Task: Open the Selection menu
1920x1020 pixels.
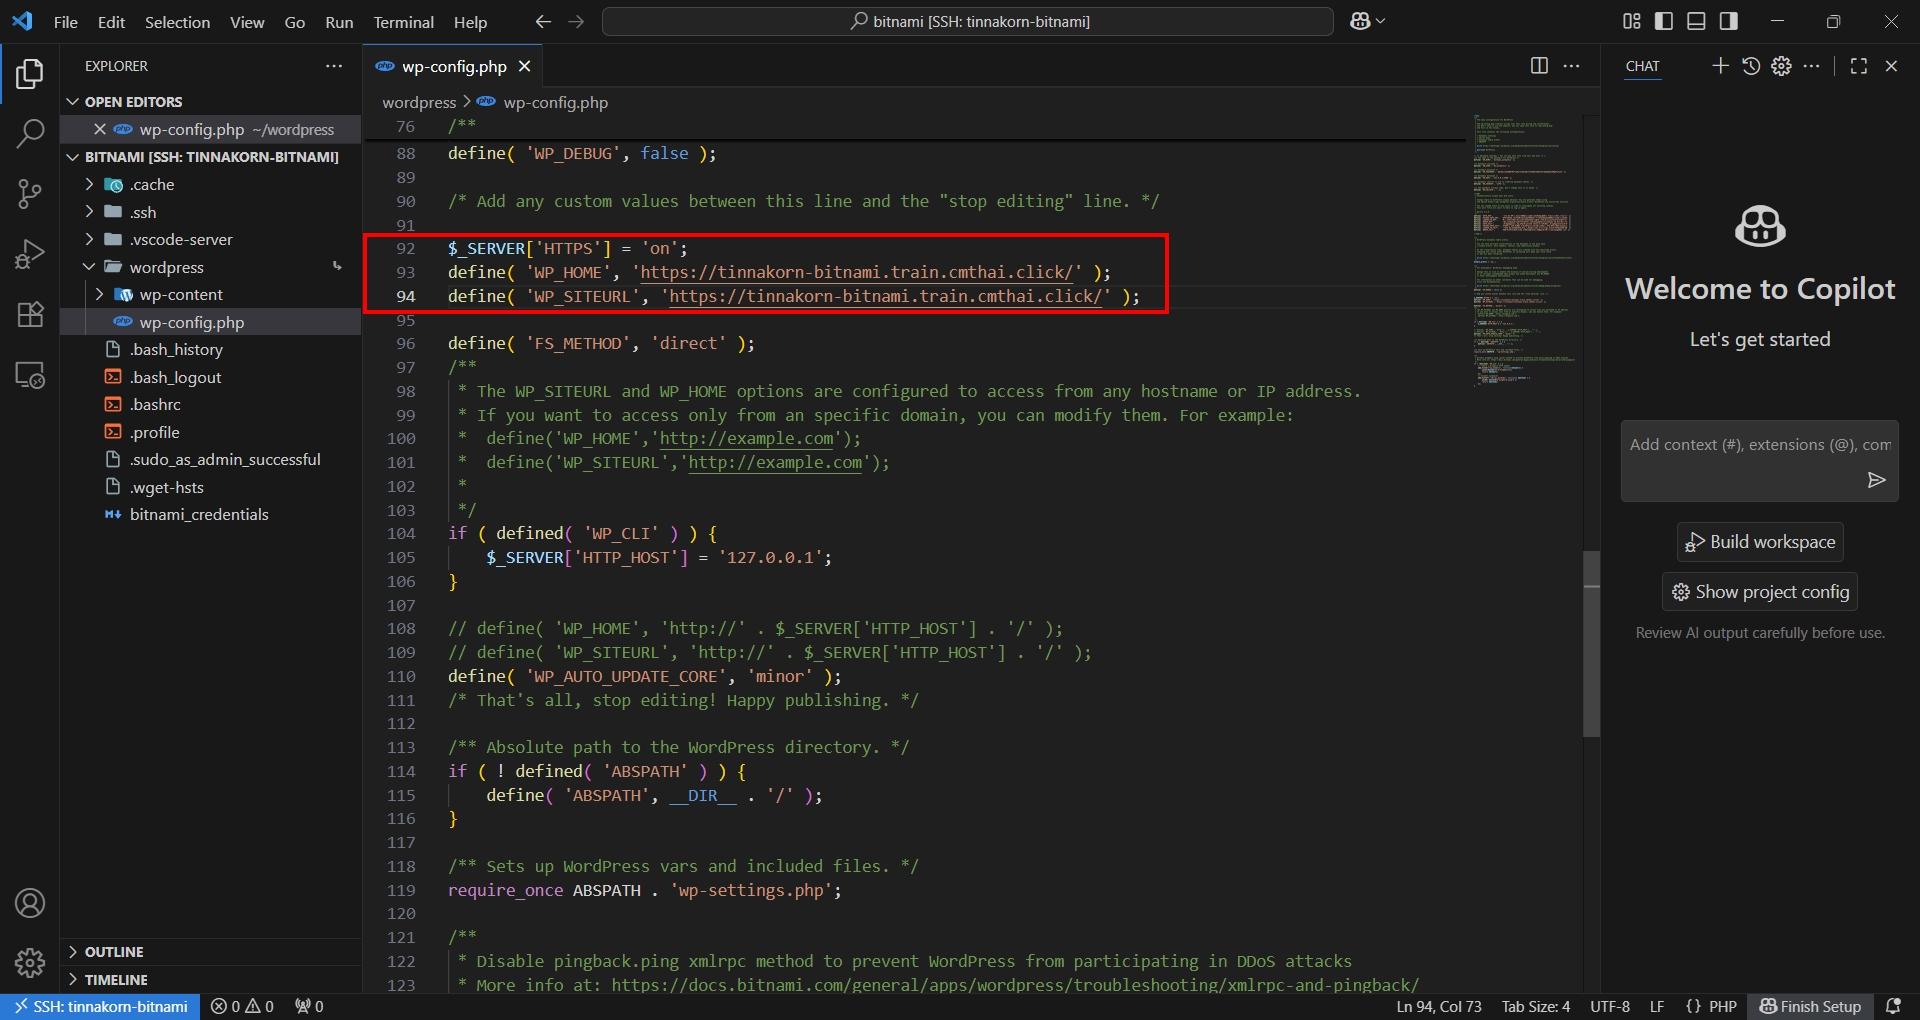Action: point(177,22)
